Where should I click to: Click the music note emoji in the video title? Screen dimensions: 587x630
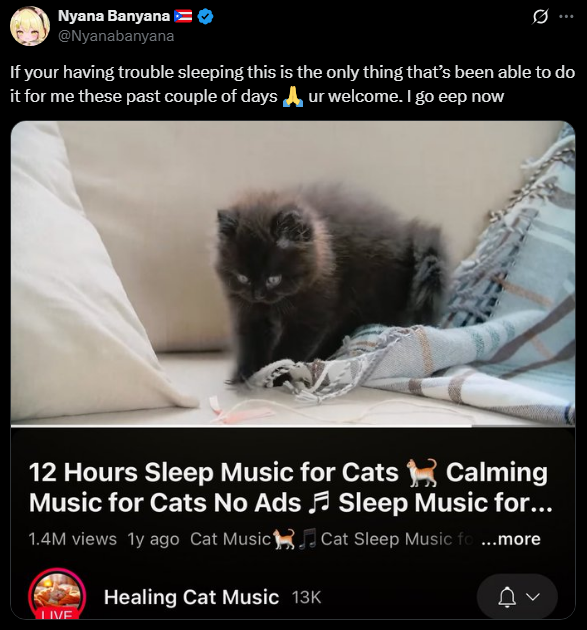319,503
